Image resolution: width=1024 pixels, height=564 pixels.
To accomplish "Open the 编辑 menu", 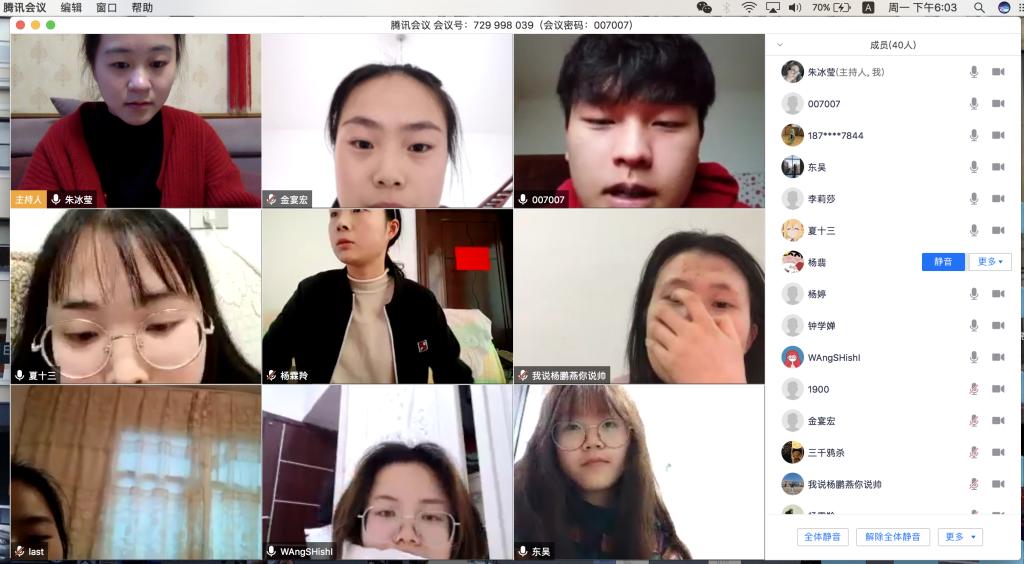I will click(71, 8).
